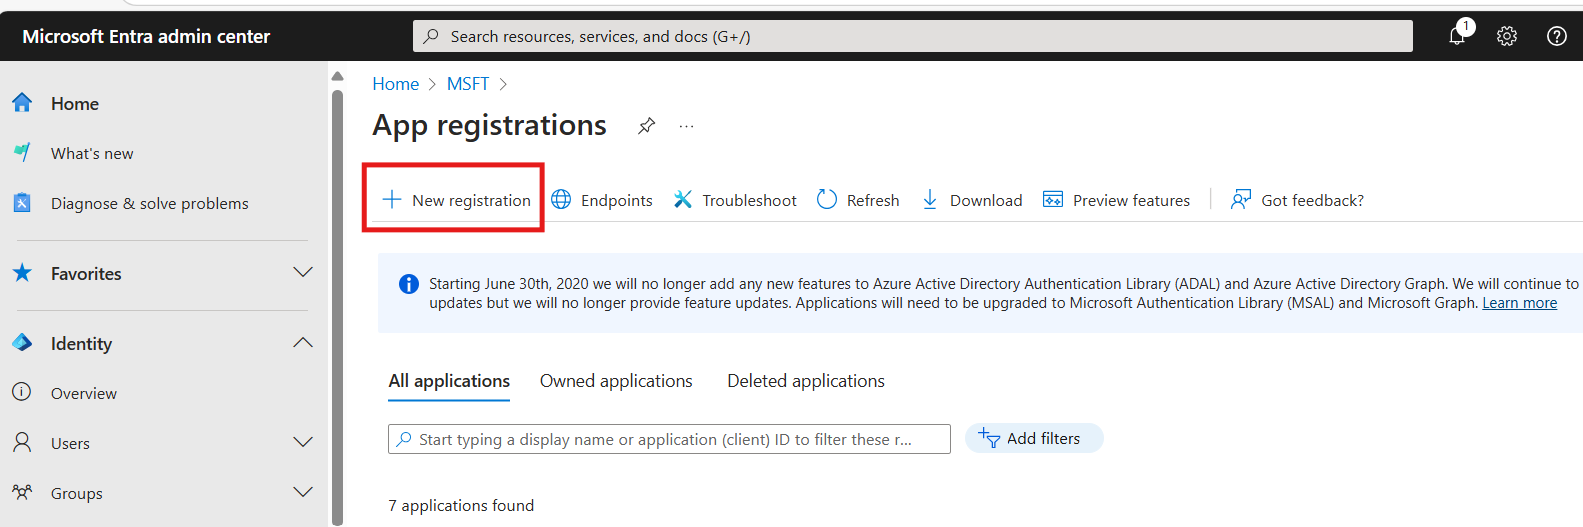Click the Endpoints toolbar label
This screenshot has width=1583, height=527.
617,200
